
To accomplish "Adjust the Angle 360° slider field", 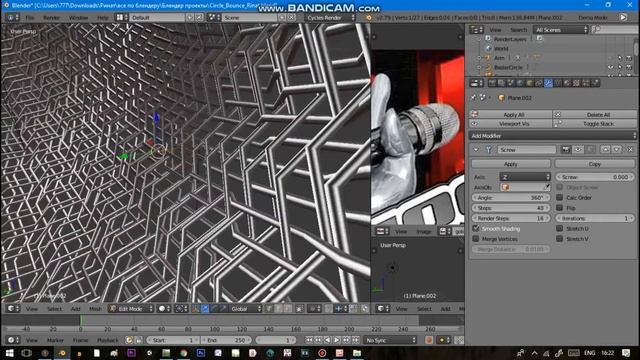I will point(511,198).
